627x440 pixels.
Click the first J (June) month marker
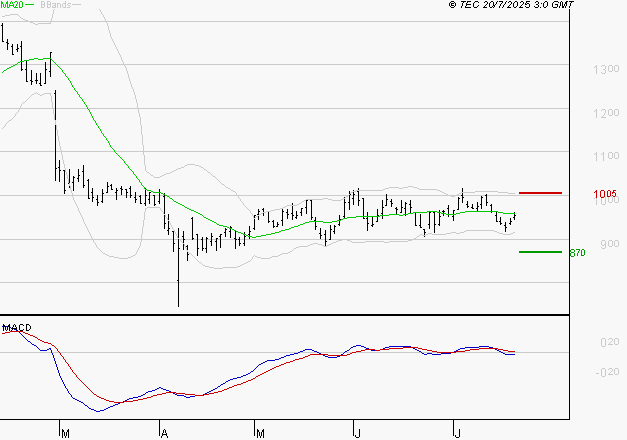coord(357,433)
